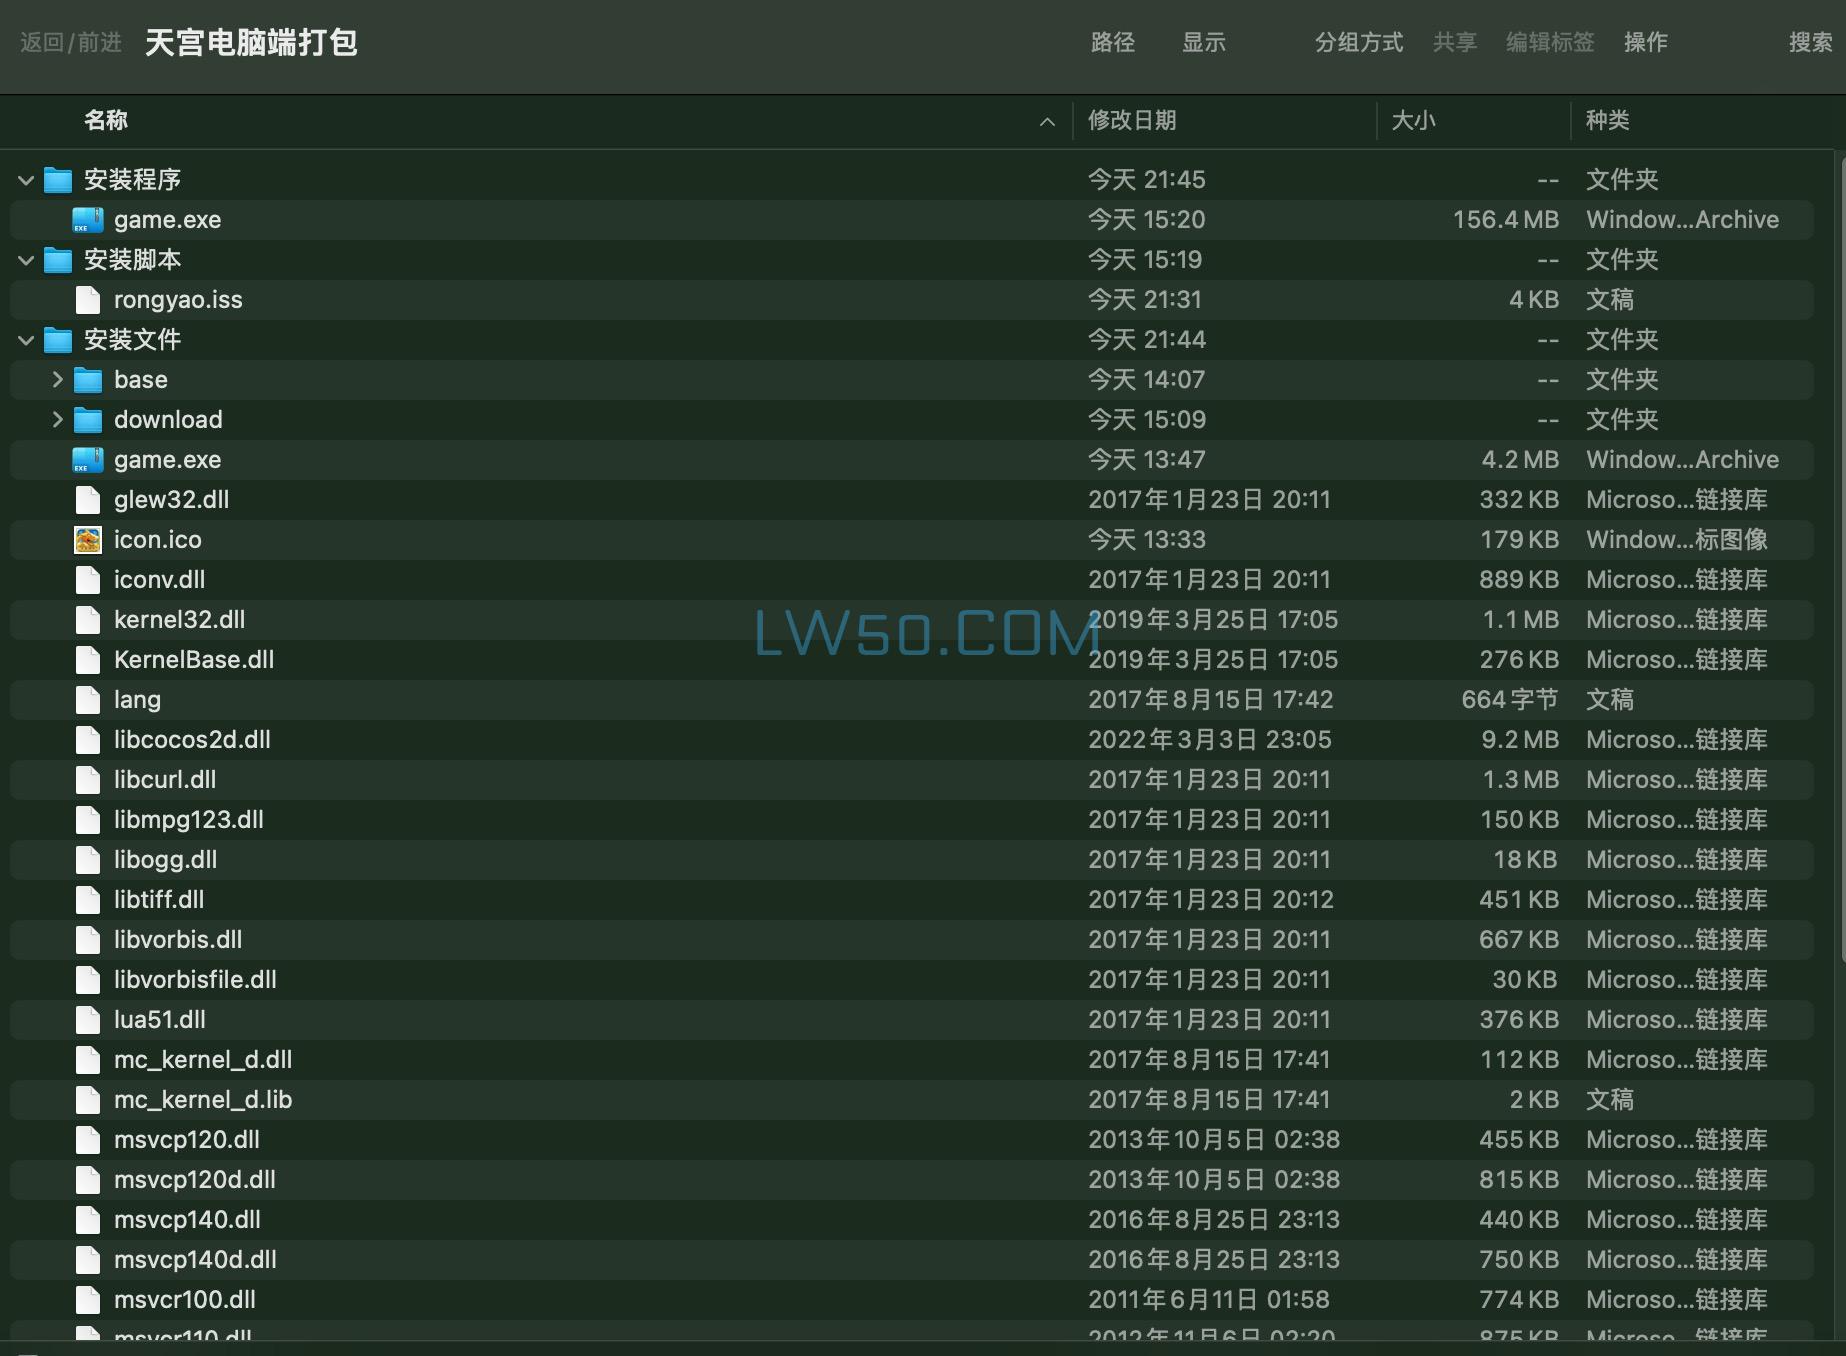Sort files by the 修改日期 column header
Screen dimensions: 1846x1356
(1131, 120)
